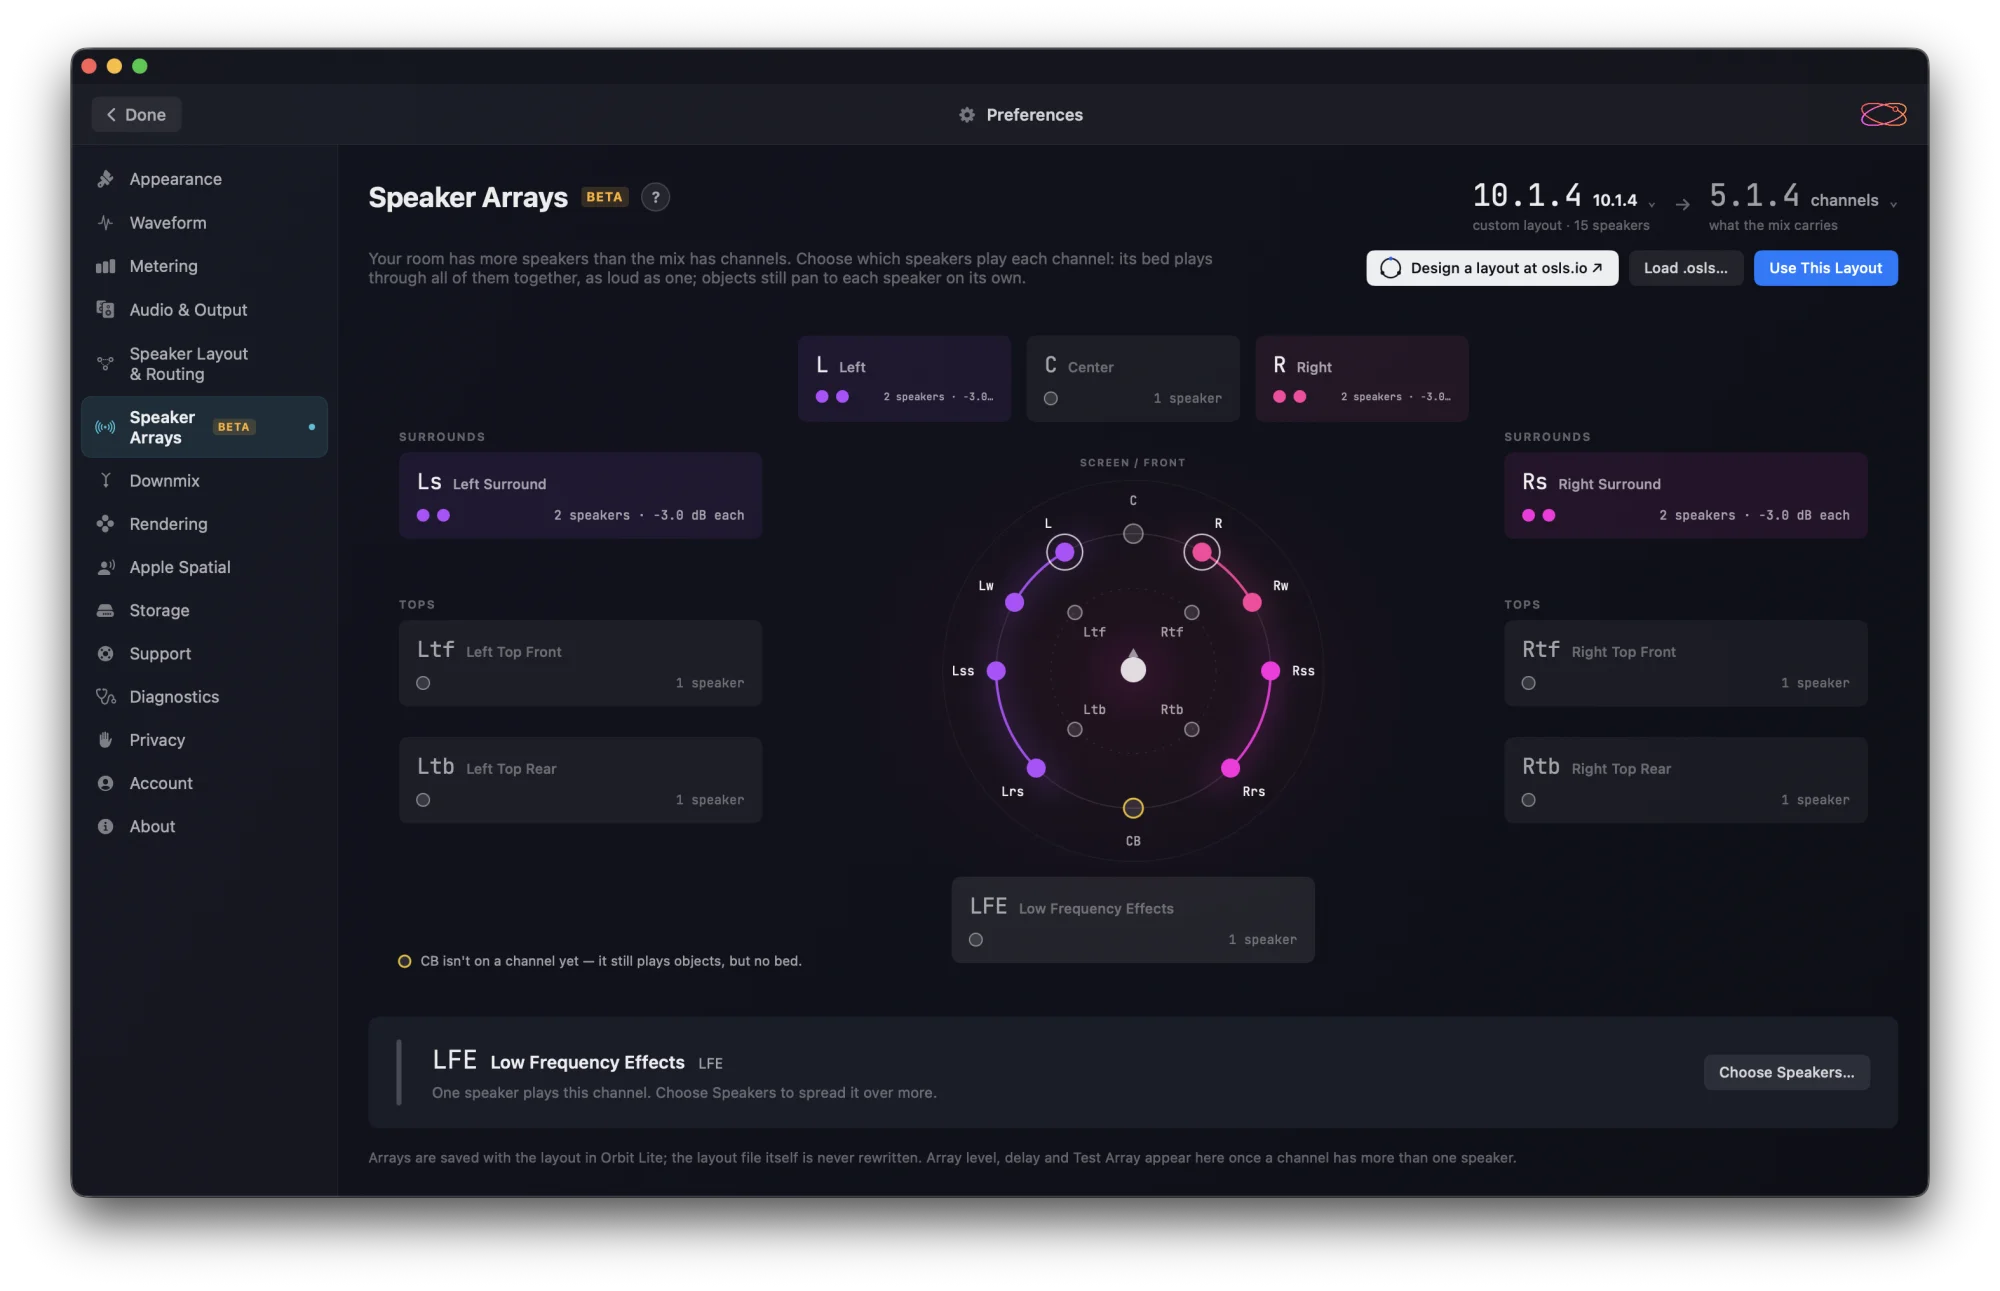Viewport: 2000px width, 1291px height.
Task: Open the Speaker Arrays tab
Action: pyautogui.click(x=204, y=427)
